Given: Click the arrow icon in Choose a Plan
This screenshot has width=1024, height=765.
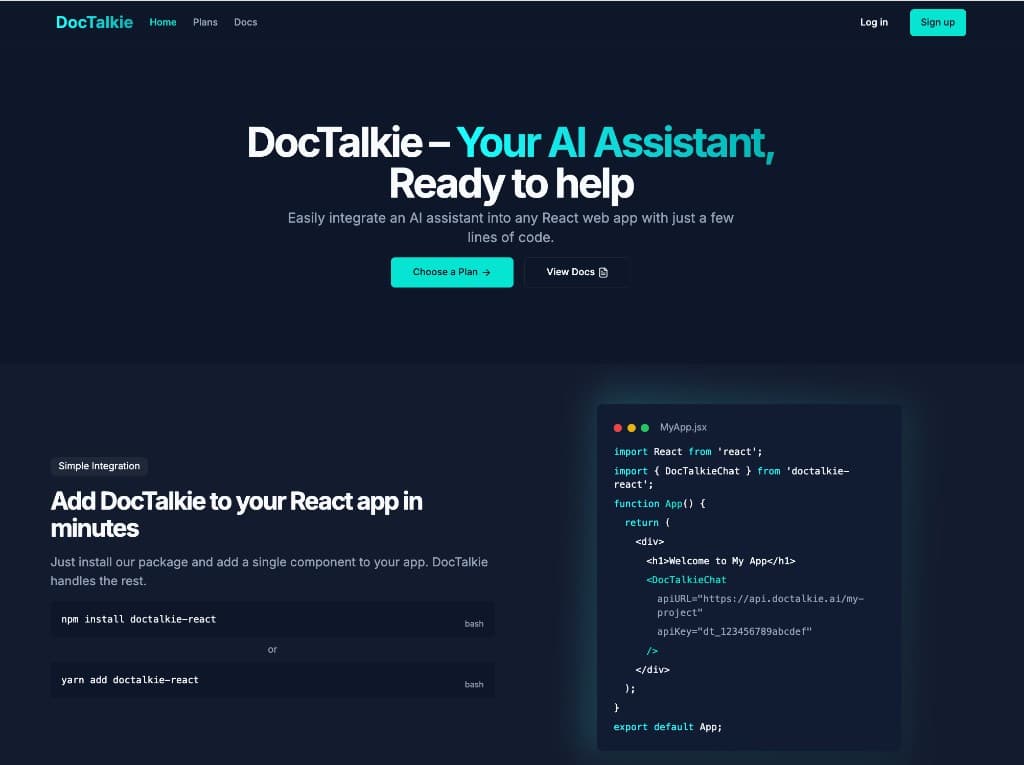Looking at the screenshot, I should (x=487, y=272).
